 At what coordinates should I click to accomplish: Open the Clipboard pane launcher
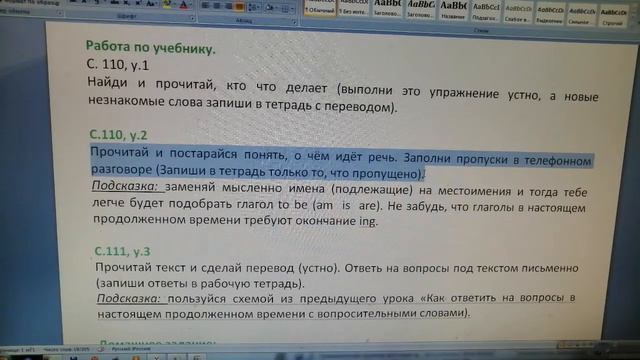pyautogui.click(x=60, y=13)
